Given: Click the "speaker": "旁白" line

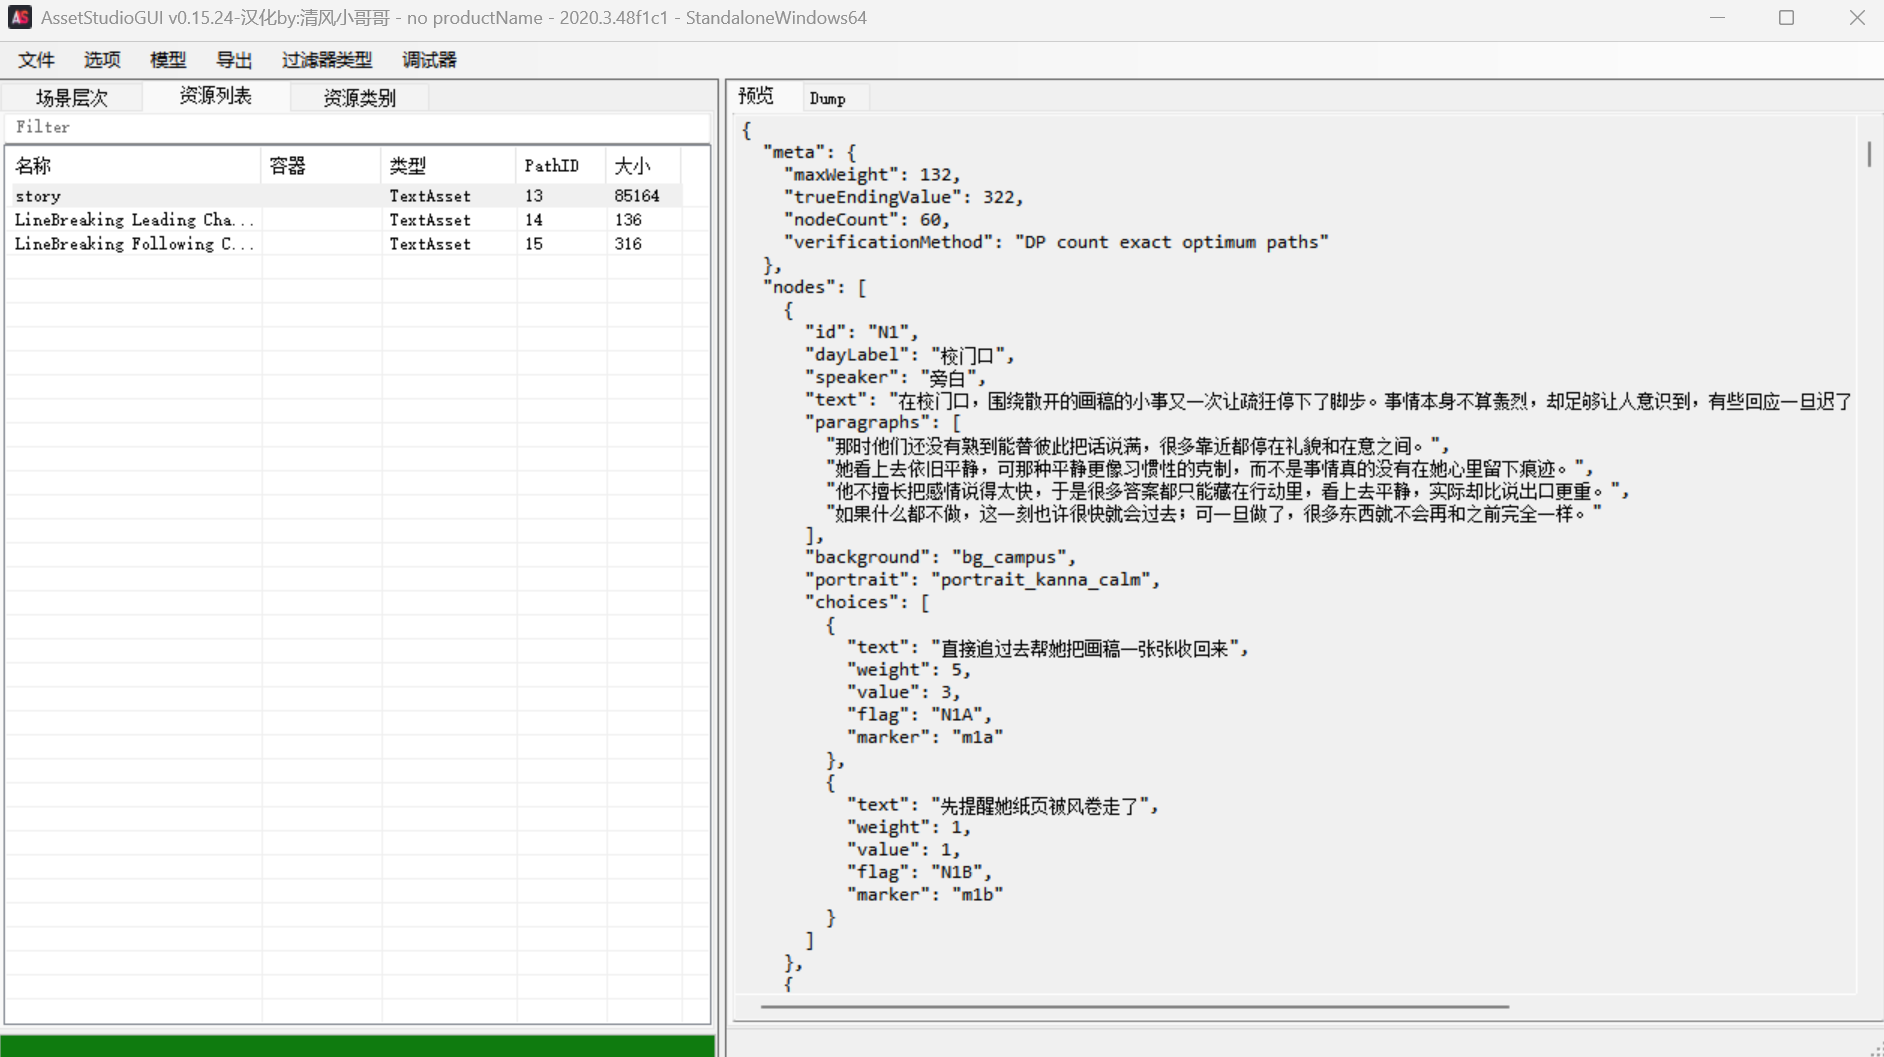Looking at the screenshot, I should tap(895, 377).
